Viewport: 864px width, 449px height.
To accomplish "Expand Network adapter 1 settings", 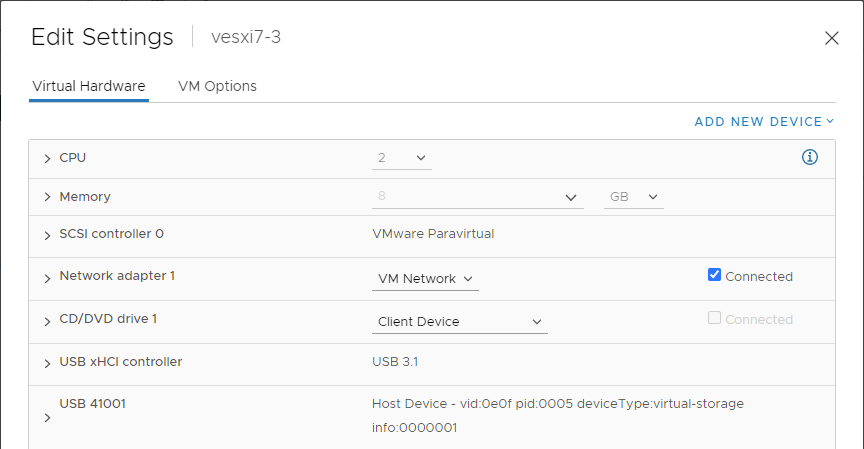I will [x=47, y=279].
